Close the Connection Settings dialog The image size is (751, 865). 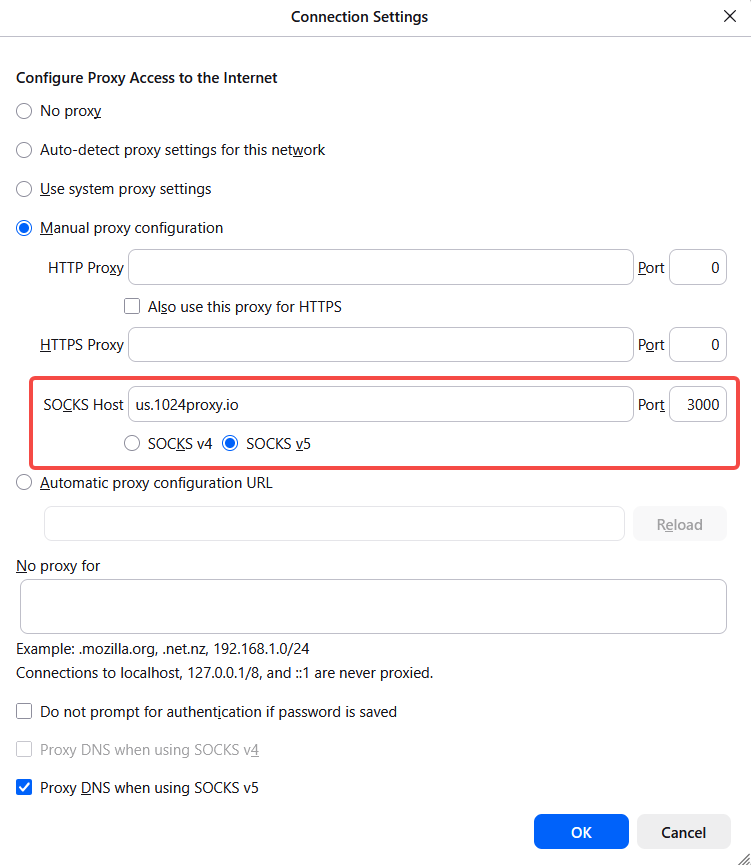[x=729, y=16]
